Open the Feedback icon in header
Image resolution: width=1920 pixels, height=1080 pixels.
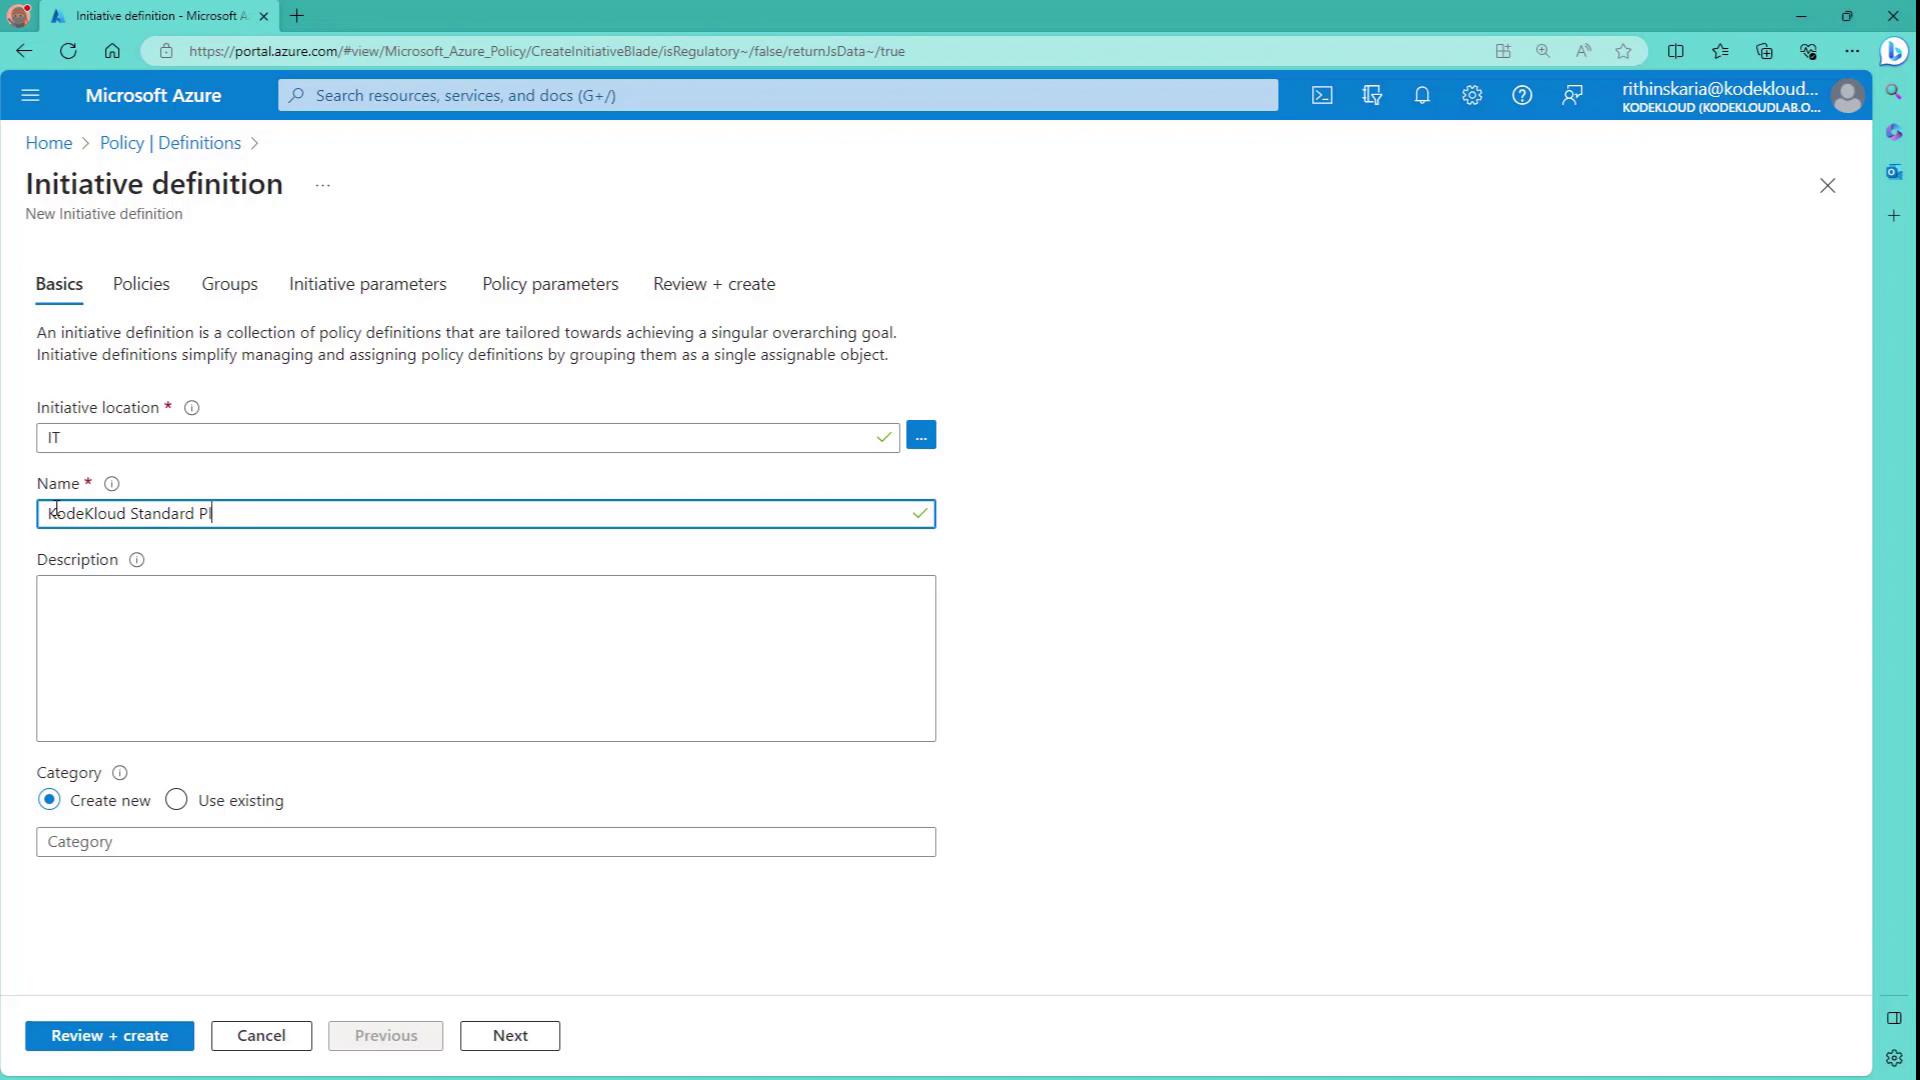pos(1572,96)
